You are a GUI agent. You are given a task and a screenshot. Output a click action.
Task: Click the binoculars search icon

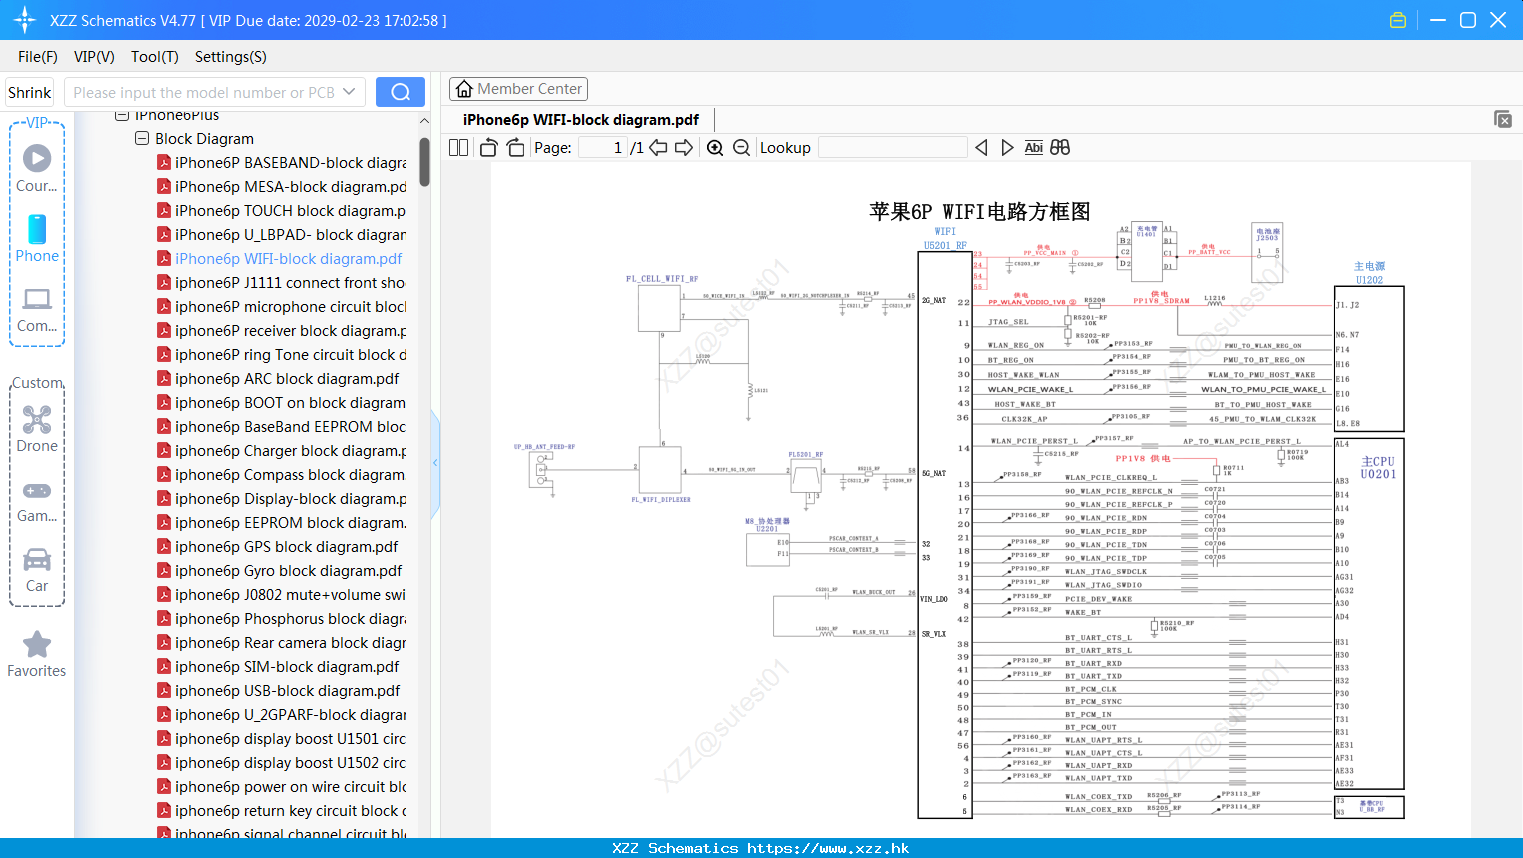(x=1060, y=147)
